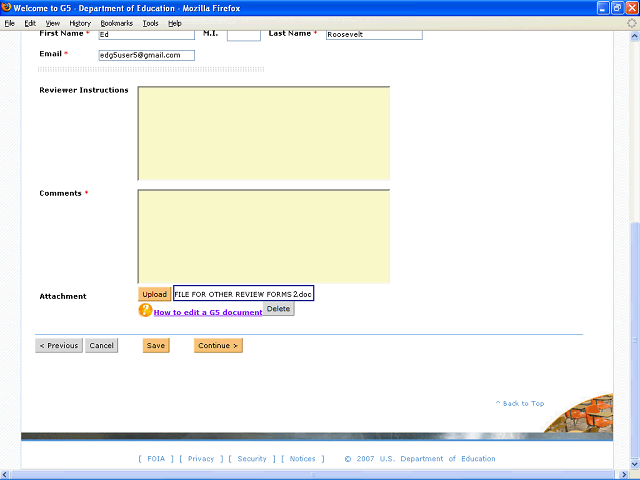Click the Continue button

pos(218,345)
